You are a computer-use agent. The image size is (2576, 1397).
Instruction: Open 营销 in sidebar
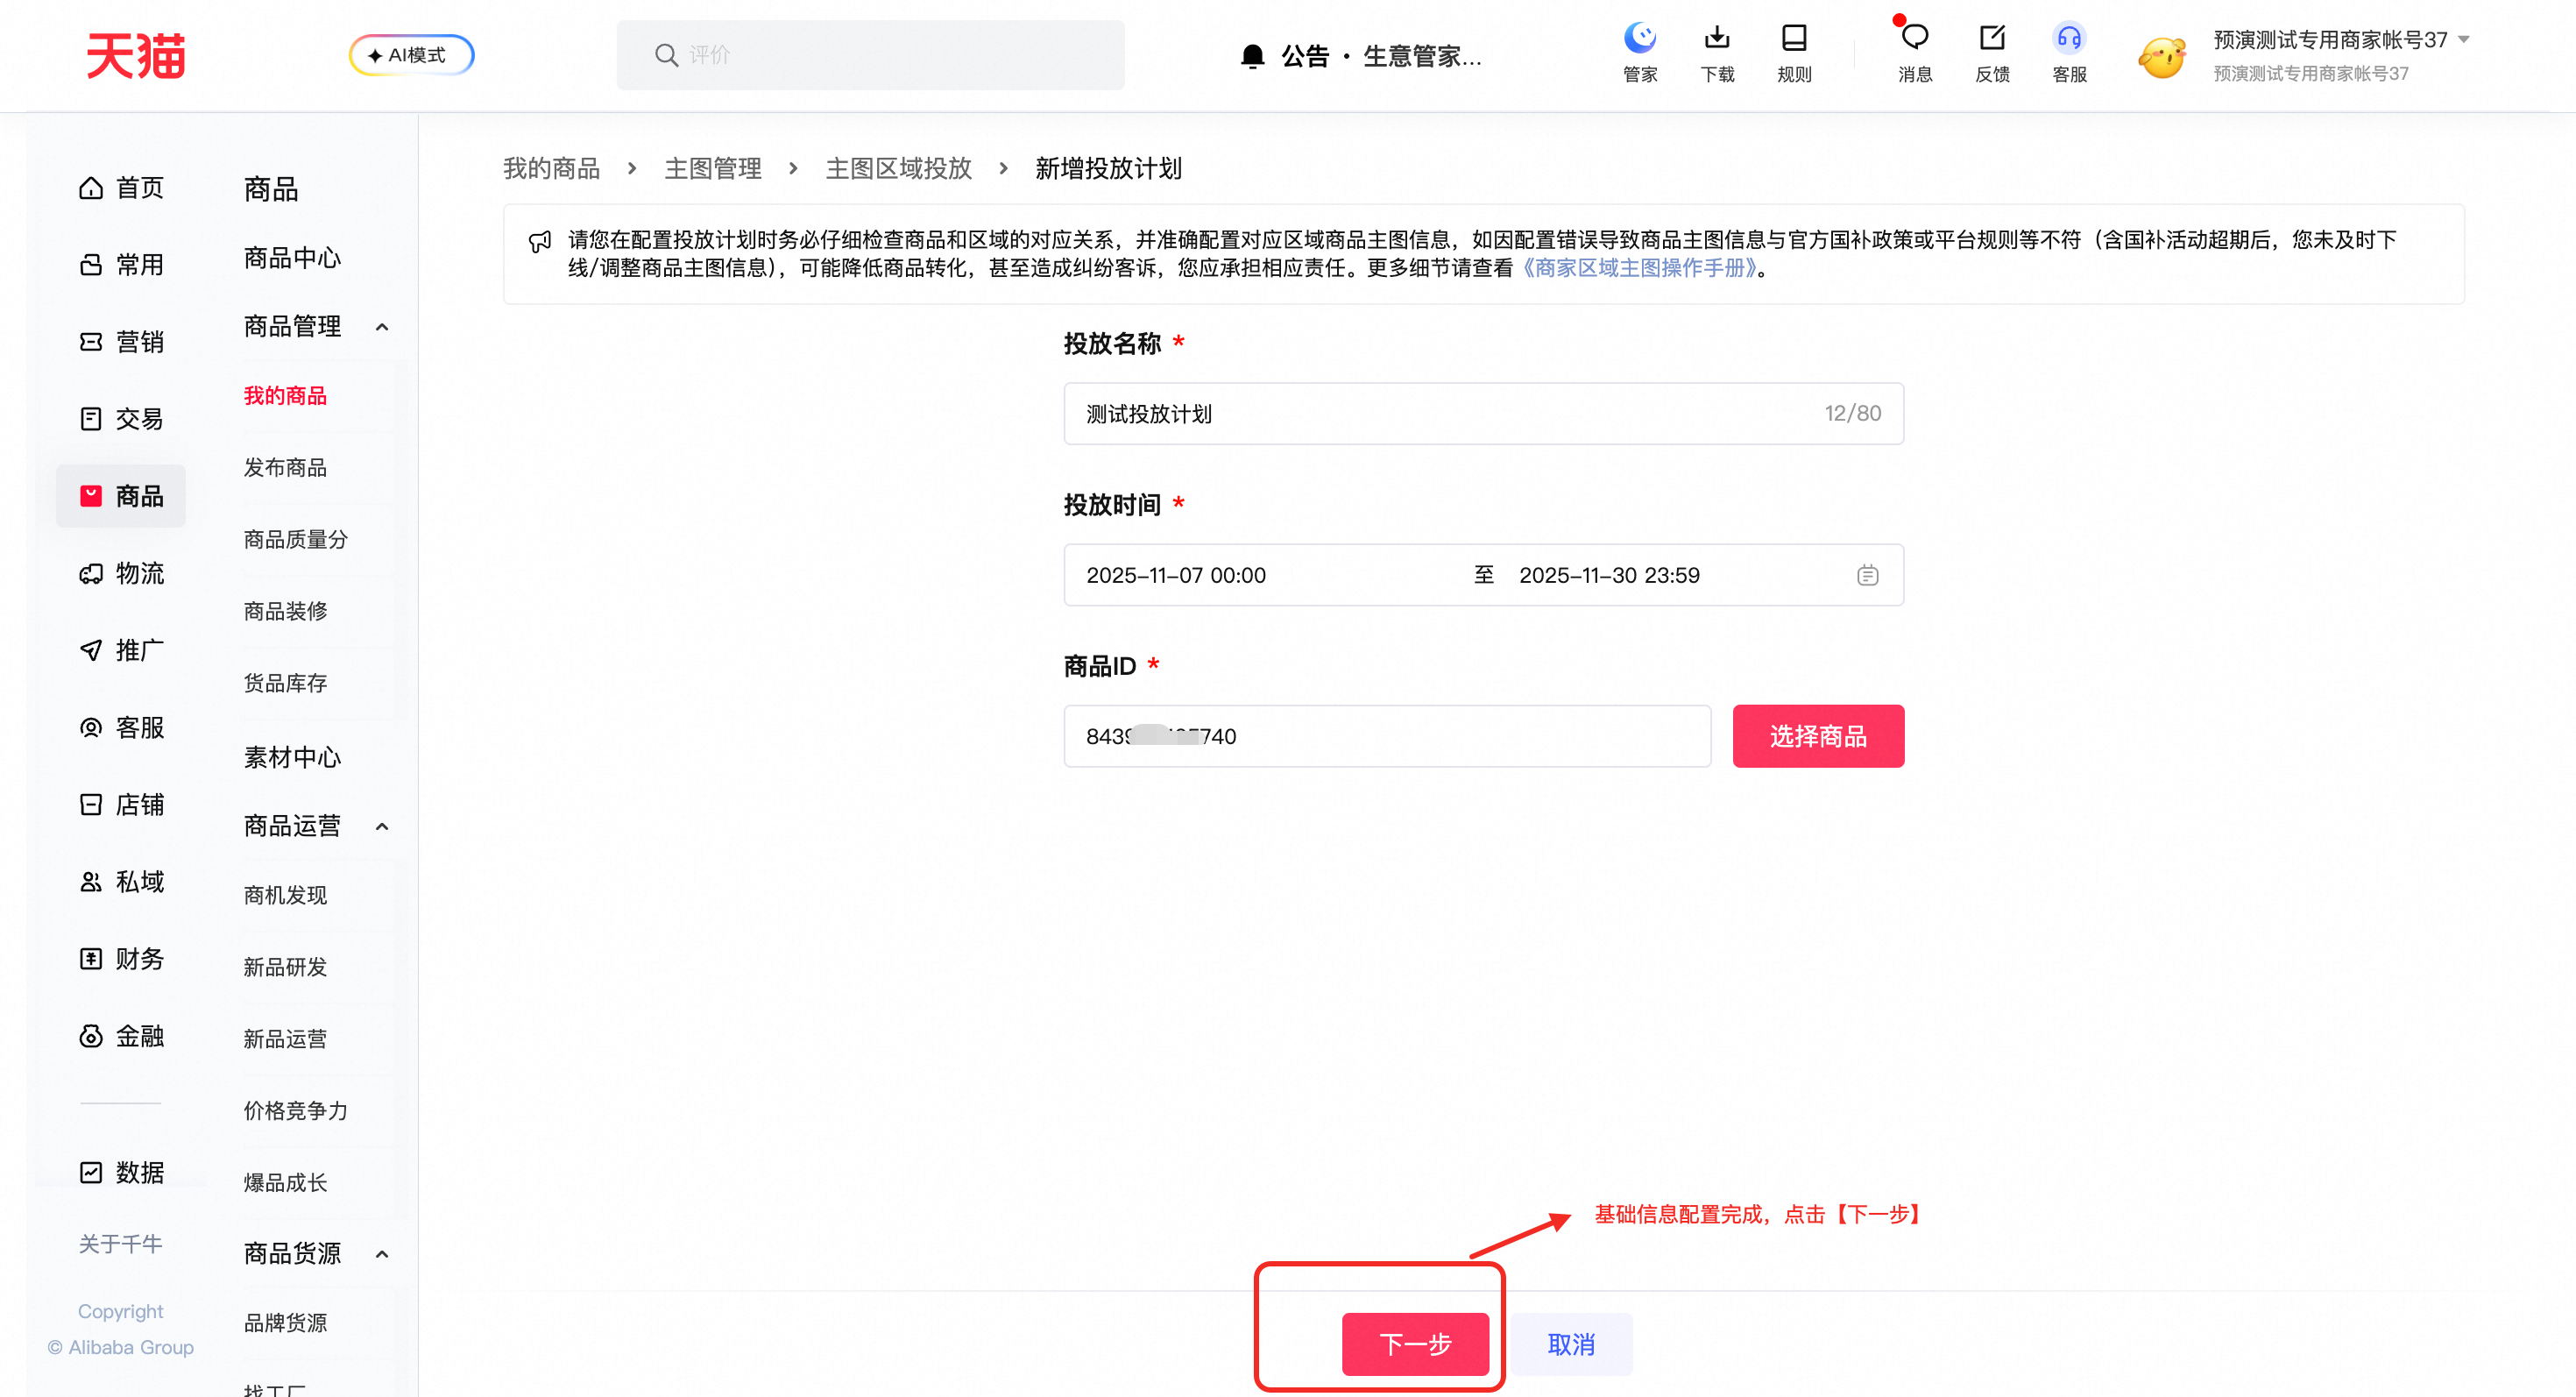121,341
